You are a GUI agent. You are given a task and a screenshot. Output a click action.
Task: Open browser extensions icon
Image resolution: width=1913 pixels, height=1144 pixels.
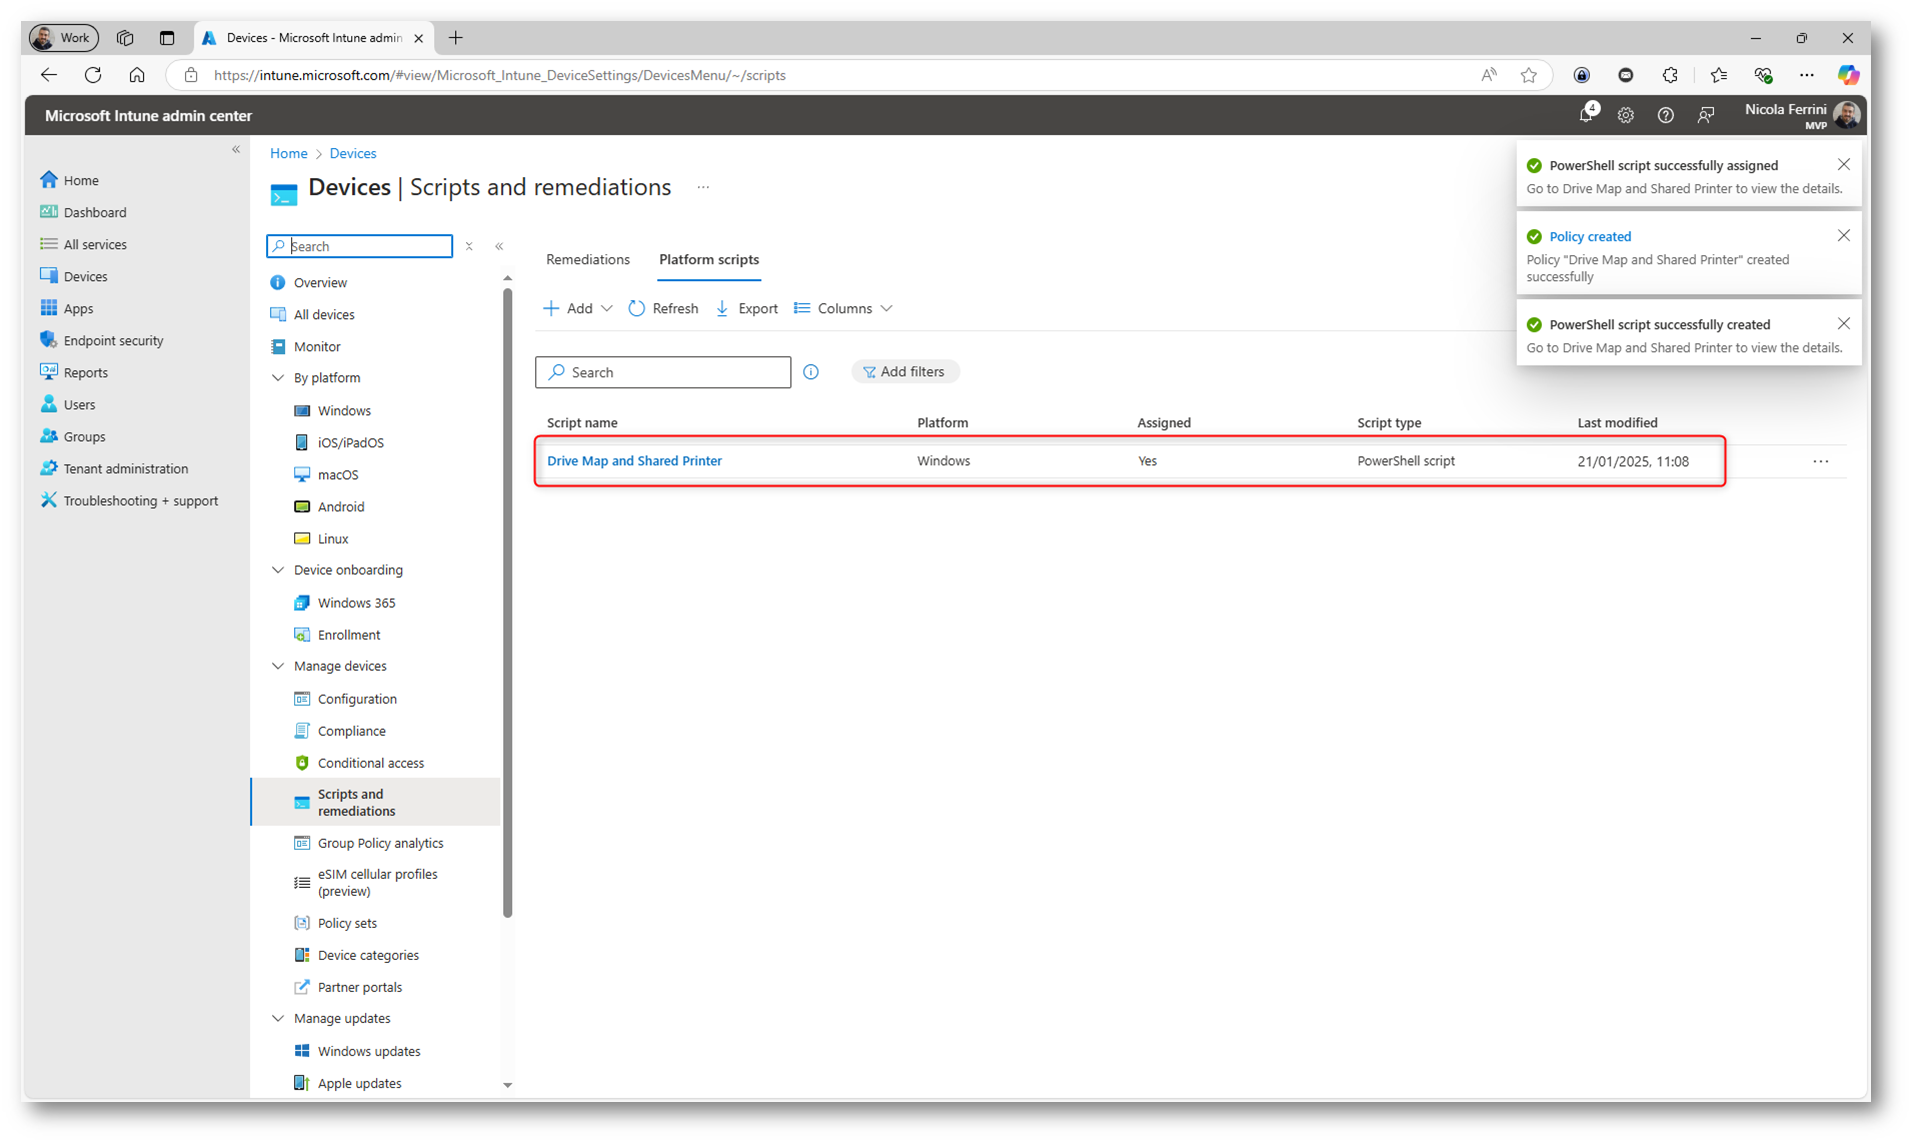click(x=1670, y=75)
